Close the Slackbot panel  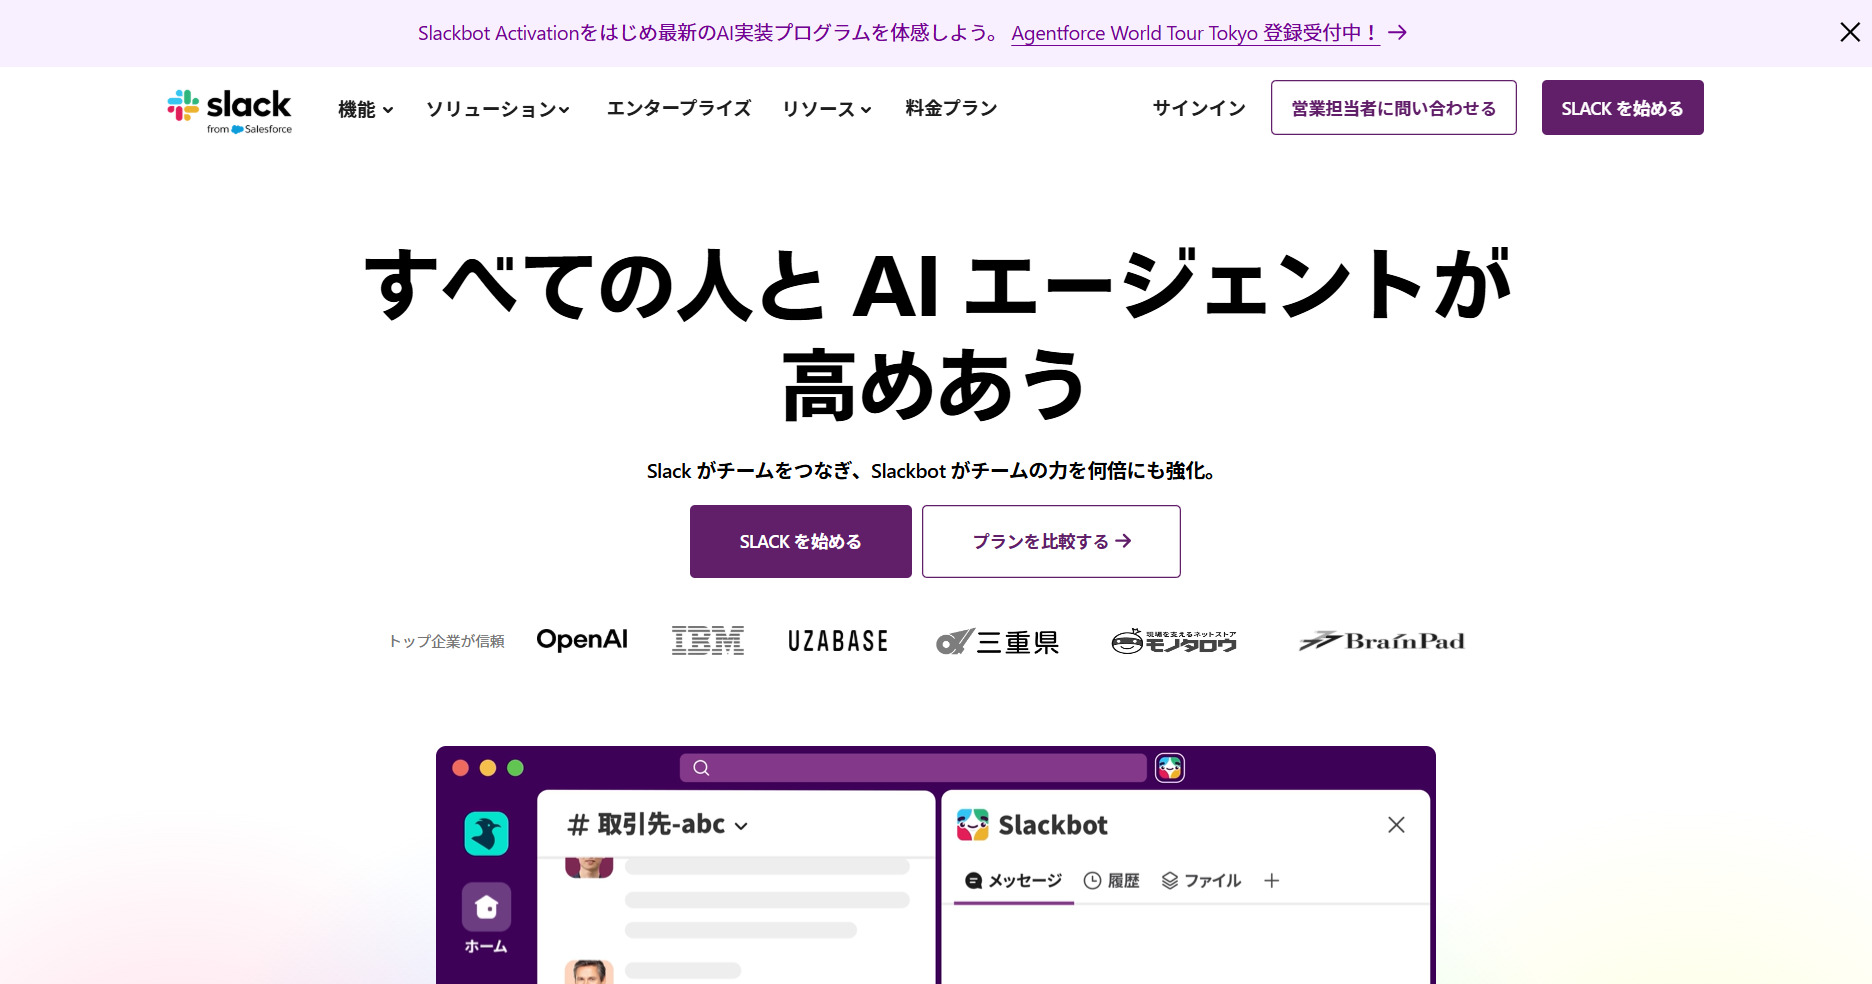(1396, 825)
